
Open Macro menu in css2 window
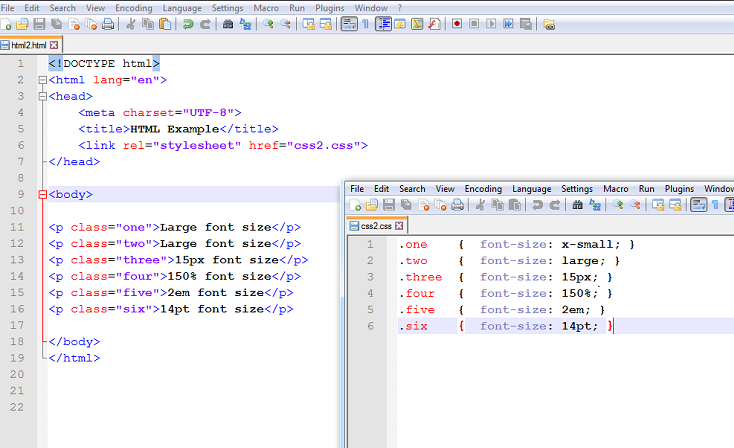pyautogui.click(x=616, y=189)
